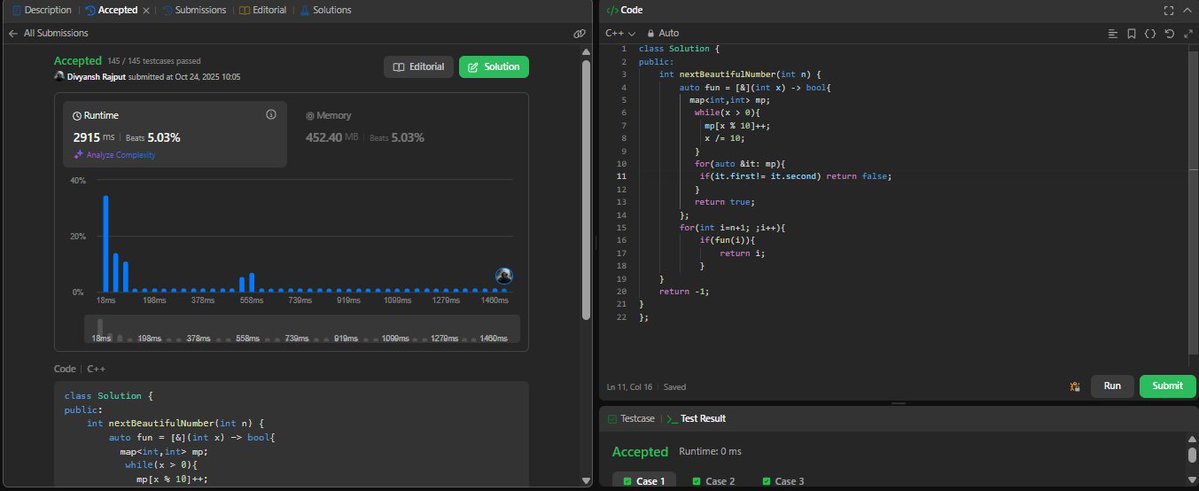
Task: Switch to the Testcase tab
Action: click(x=631, y=418)
